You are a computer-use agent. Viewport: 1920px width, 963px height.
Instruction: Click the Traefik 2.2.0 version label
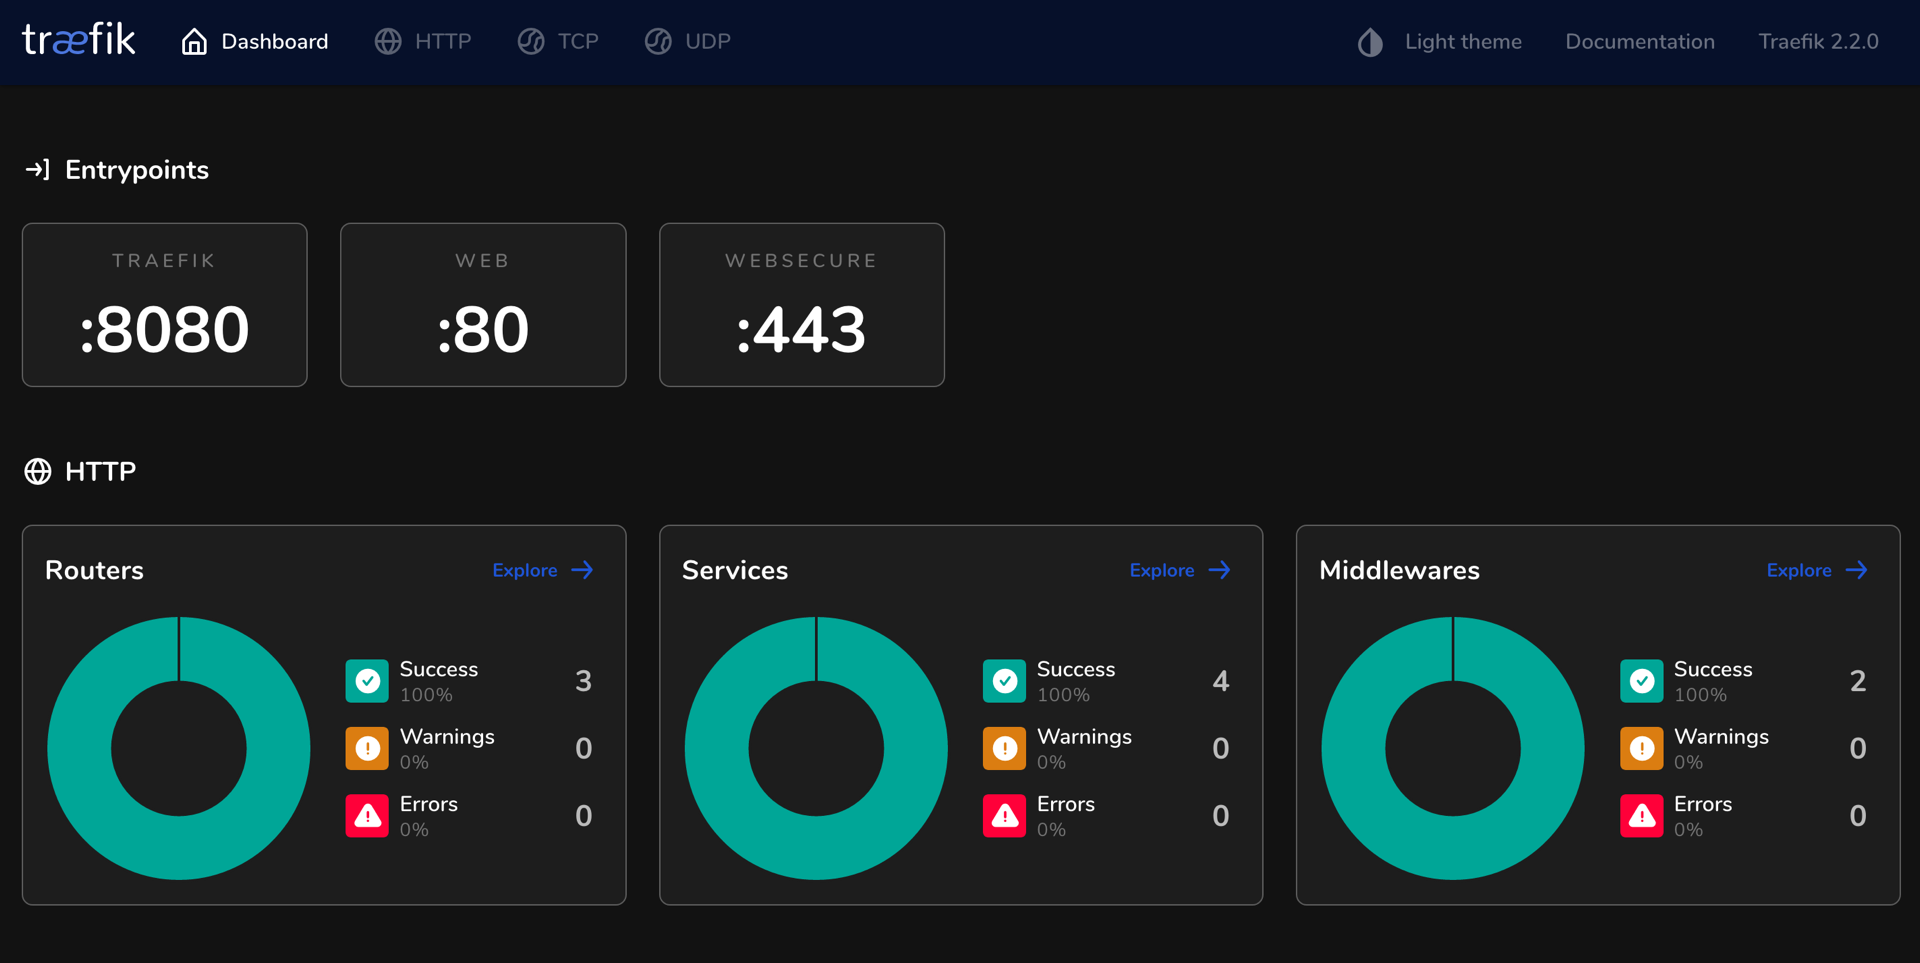(1818, 42)
